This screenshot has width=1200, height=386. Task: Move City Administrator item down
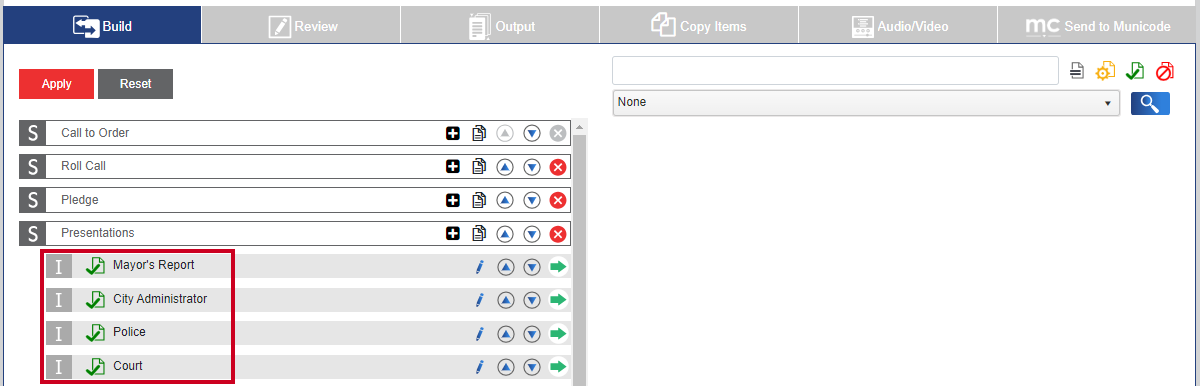pos(532,300)
